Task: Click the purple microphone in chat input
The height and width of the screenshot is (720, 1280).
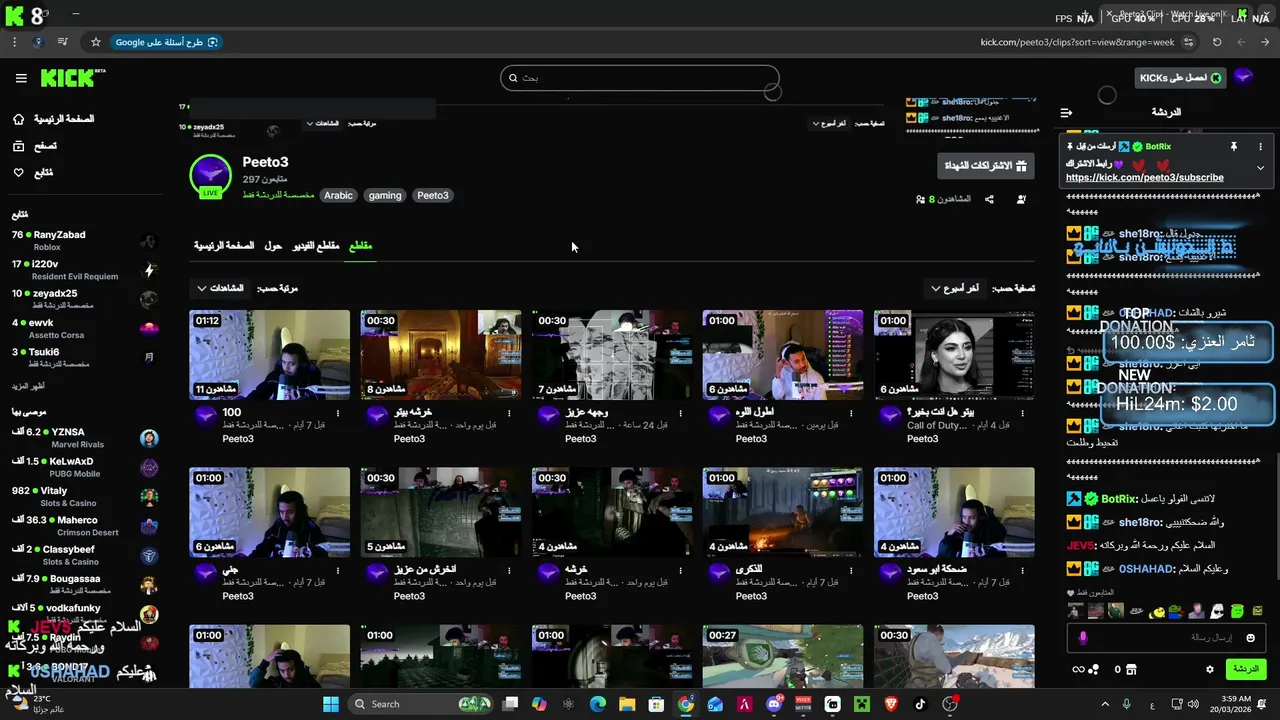Action: pyautogui.click(x=1083, y=637)
